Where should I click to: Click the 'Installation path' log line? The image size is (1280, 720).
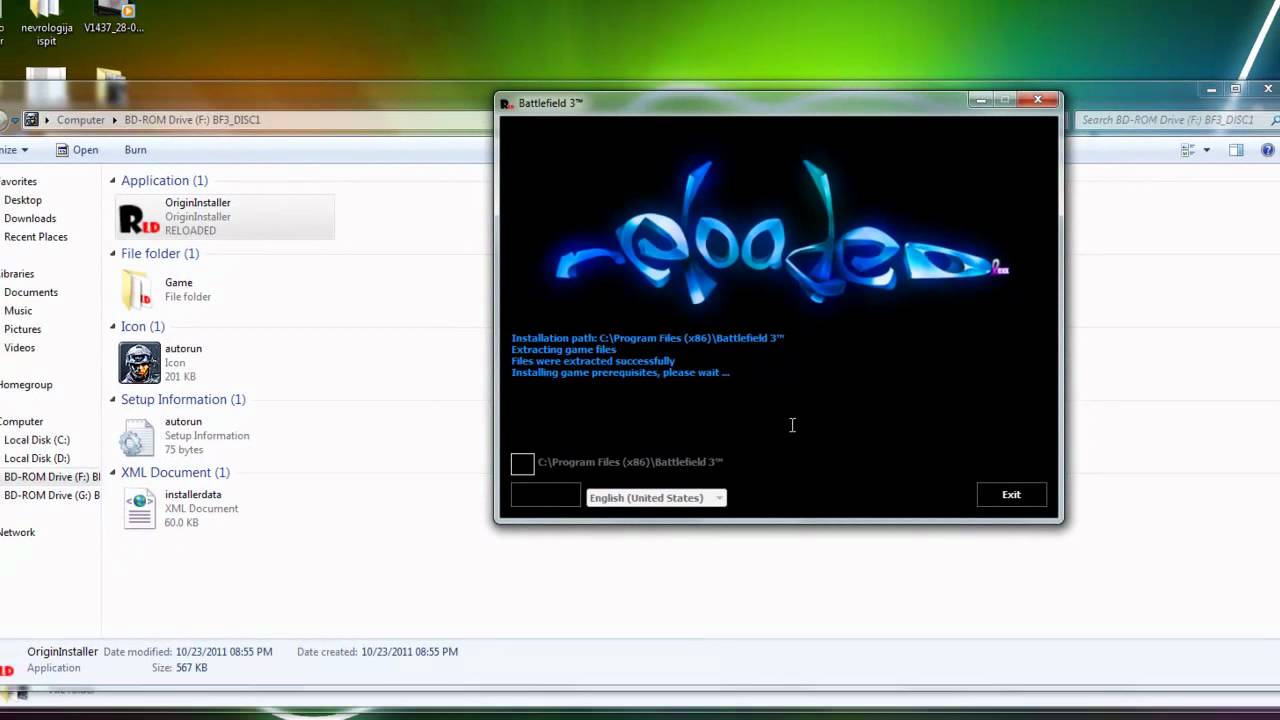click(x=648, y=338)
